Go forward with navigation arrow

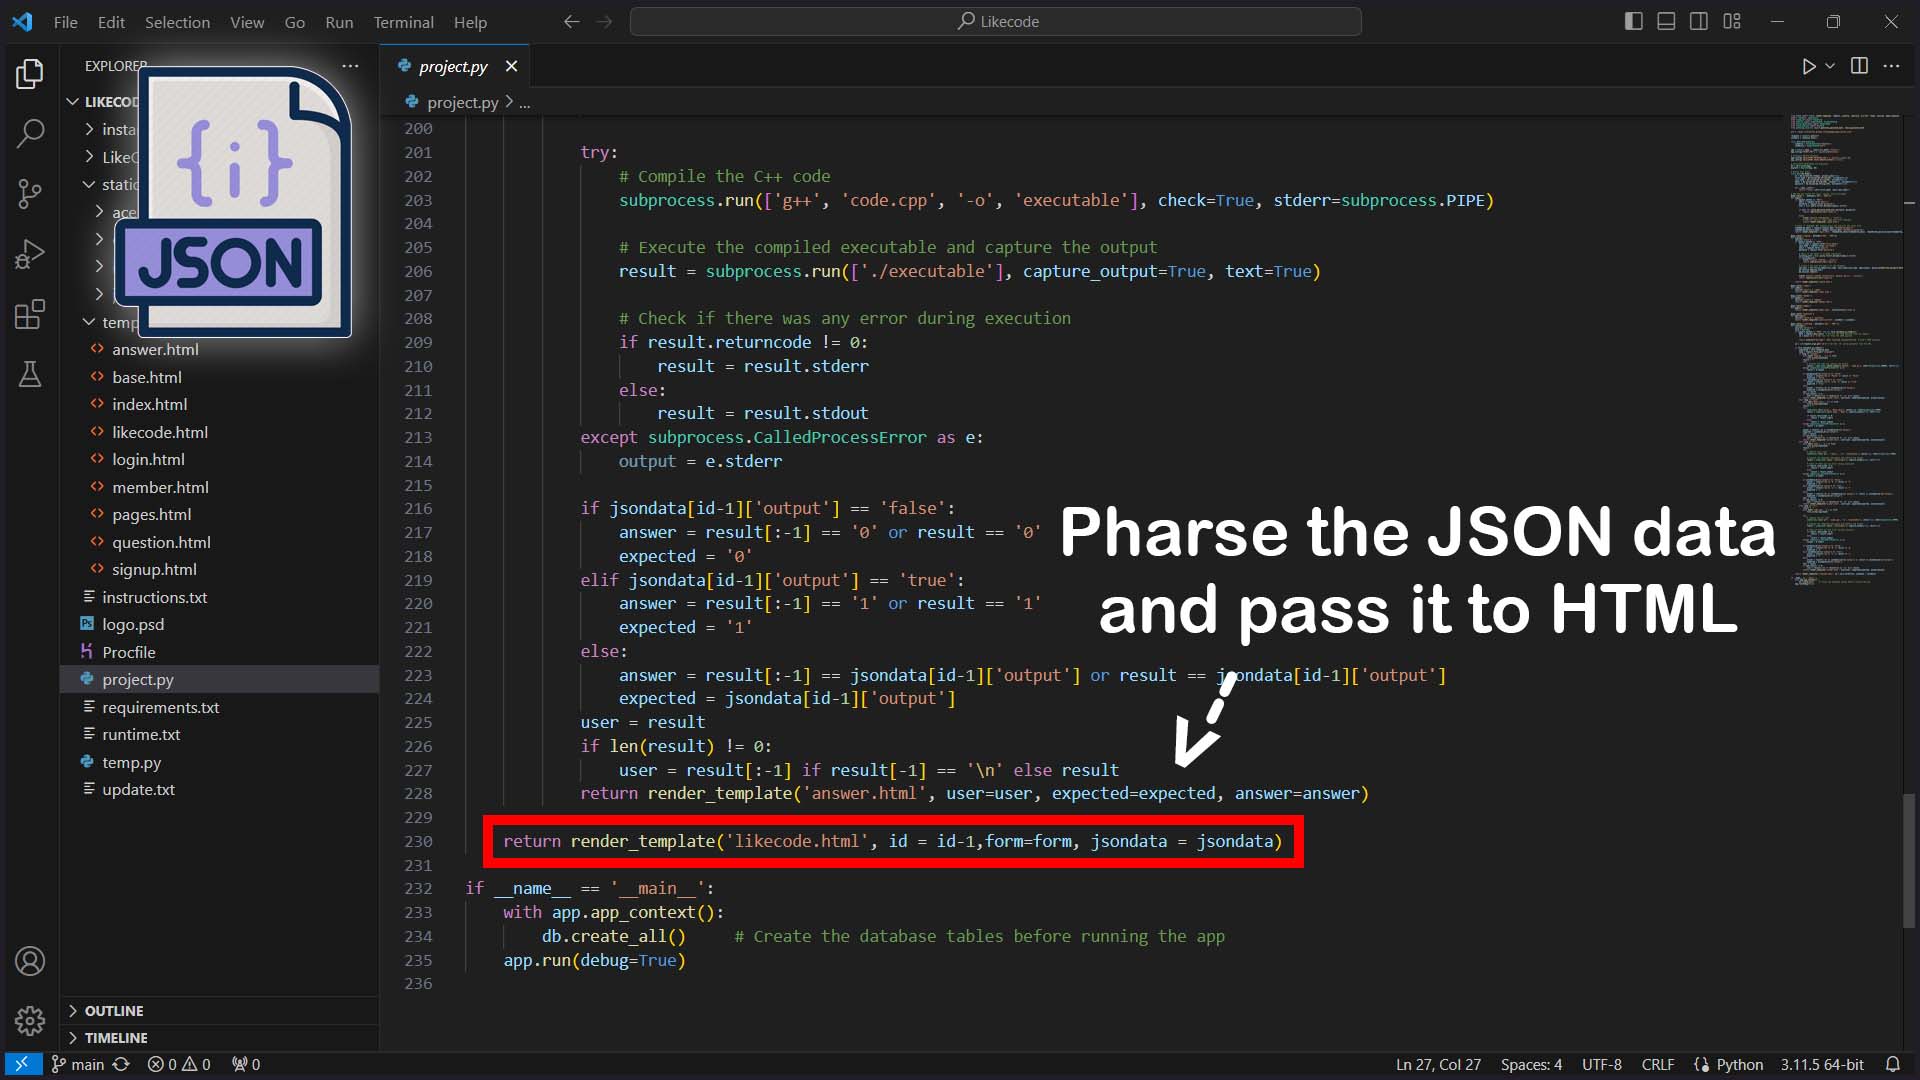pos(604,22)
